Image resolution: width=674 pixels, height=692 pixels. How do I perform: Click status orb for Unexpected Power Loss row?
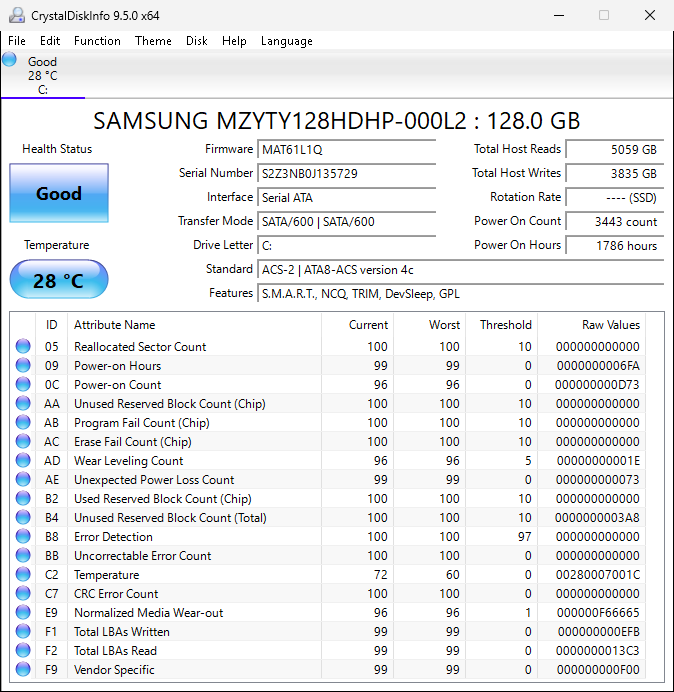click(x=23, y=479)
